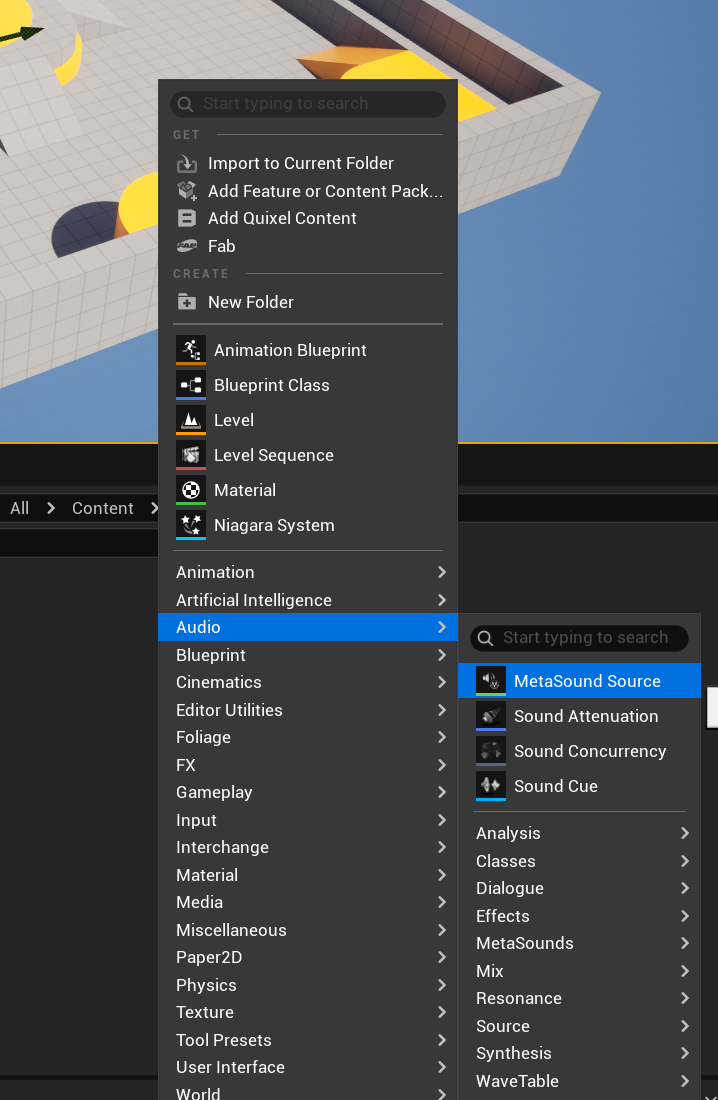Screen dimensions: 718x1100
Task: Click Content in the breadcrumb path
Action: tap(102, 508)
